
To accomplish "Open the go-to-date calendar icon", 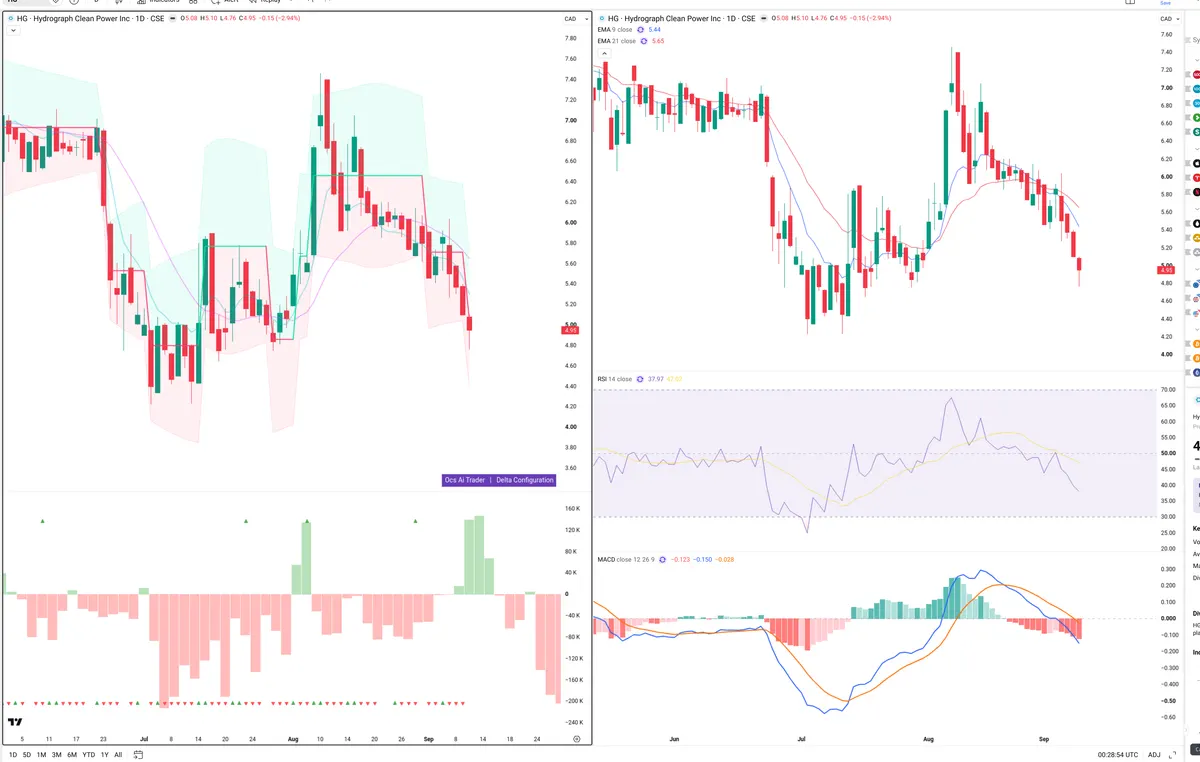I will [136, 755].
